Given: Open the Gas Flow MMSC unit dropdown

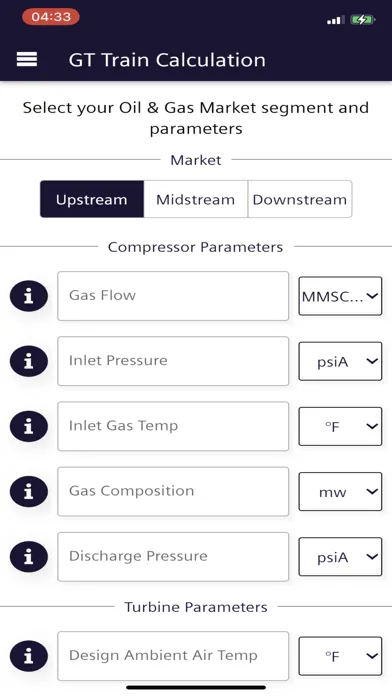Looking at the screenshot, I should (x=340, y=296).
